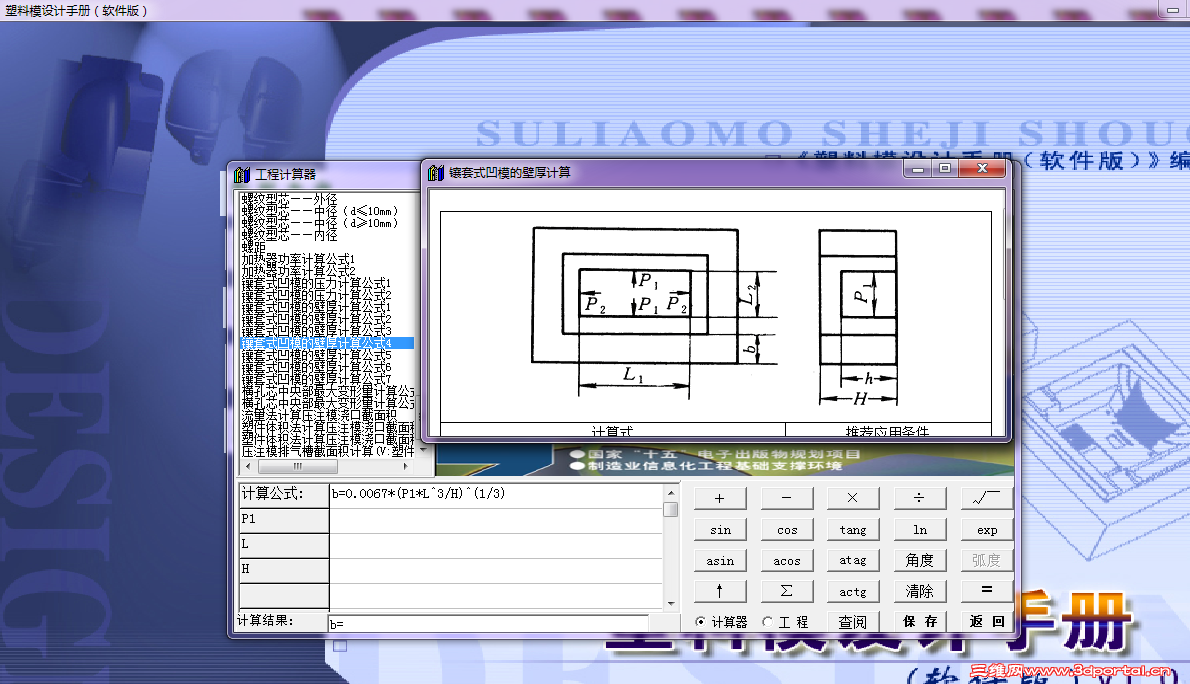Image resolution: width=1190 pixels, height=684 pixels.
Task: Click the ln function button
Action: coord(919,528)
